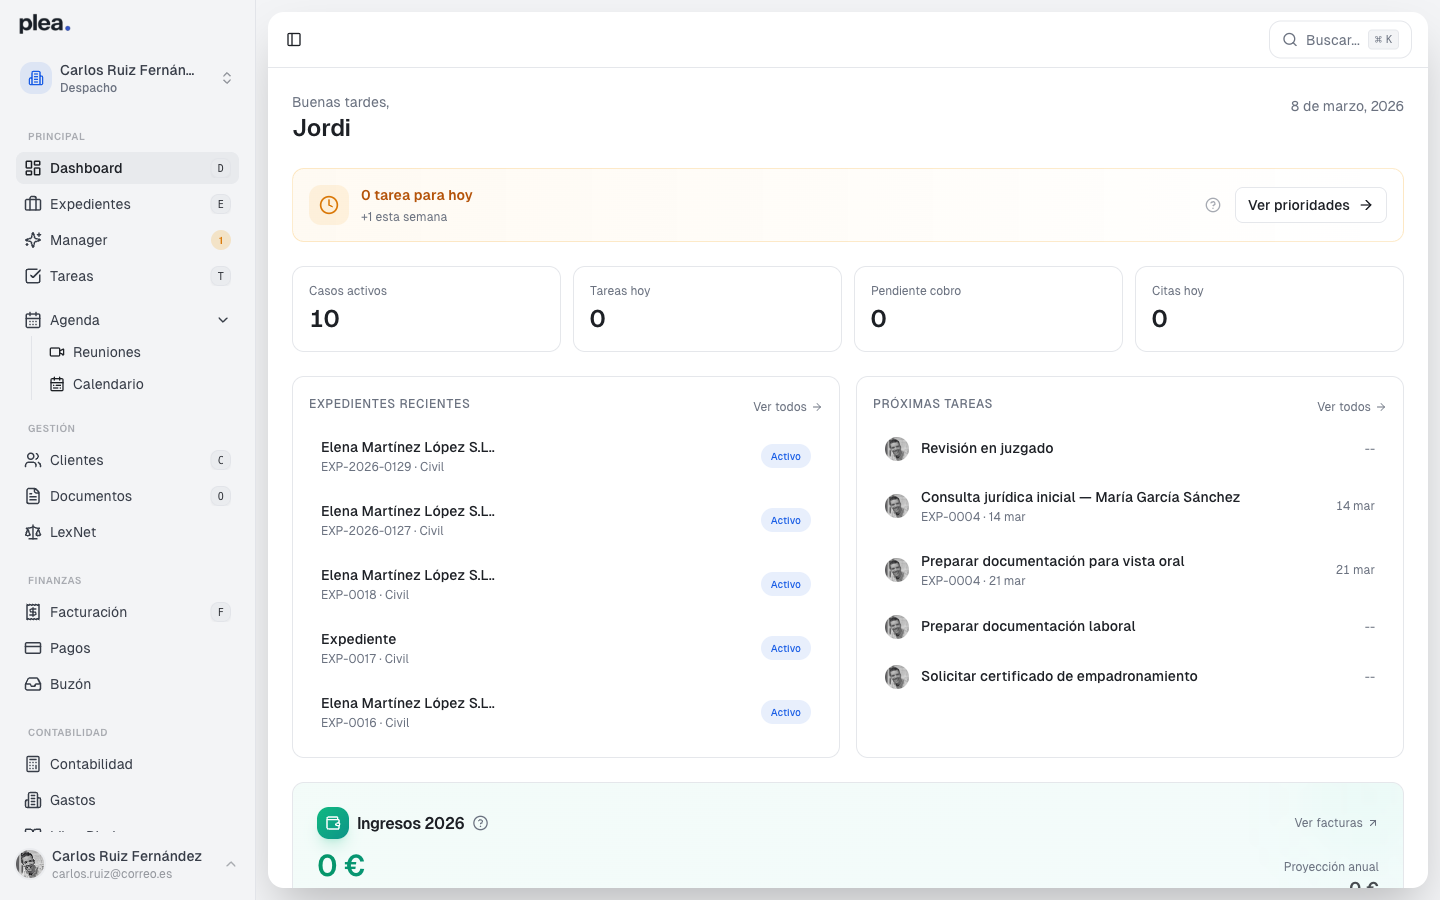Open the Dashboard menu item
Screen dimensions: 1440x900
point(127,168)
